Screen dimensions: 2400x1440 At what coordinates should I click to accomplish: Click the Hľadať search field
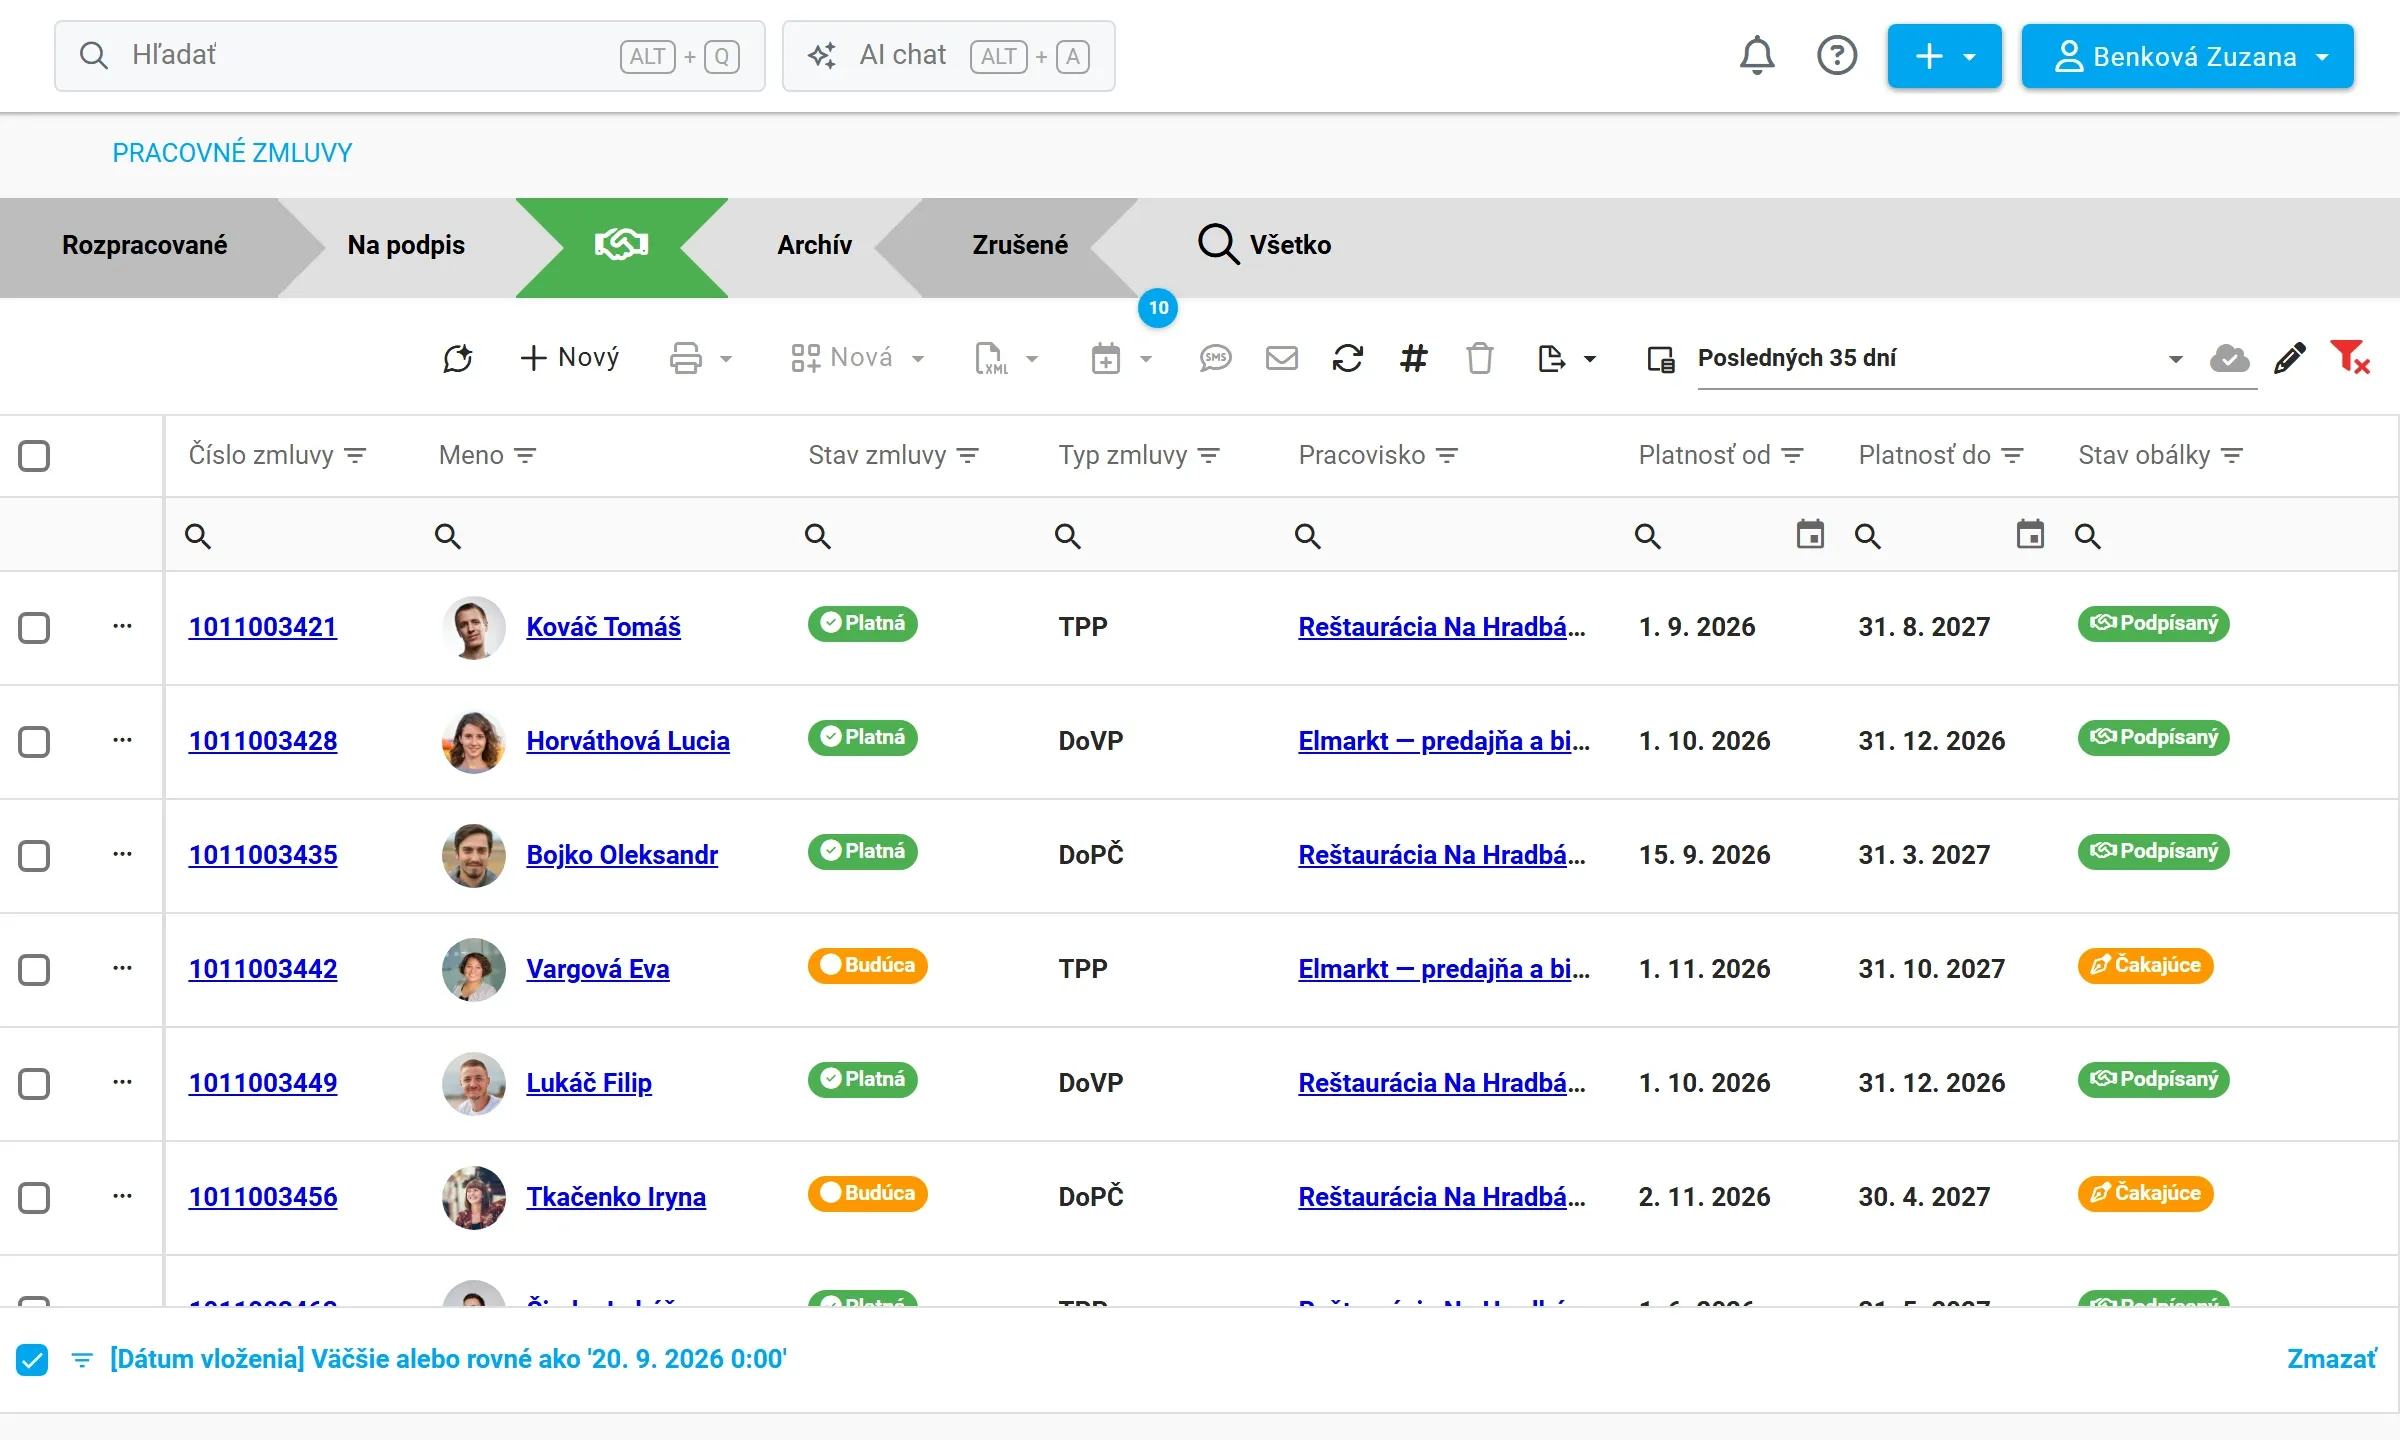point(410,56)
